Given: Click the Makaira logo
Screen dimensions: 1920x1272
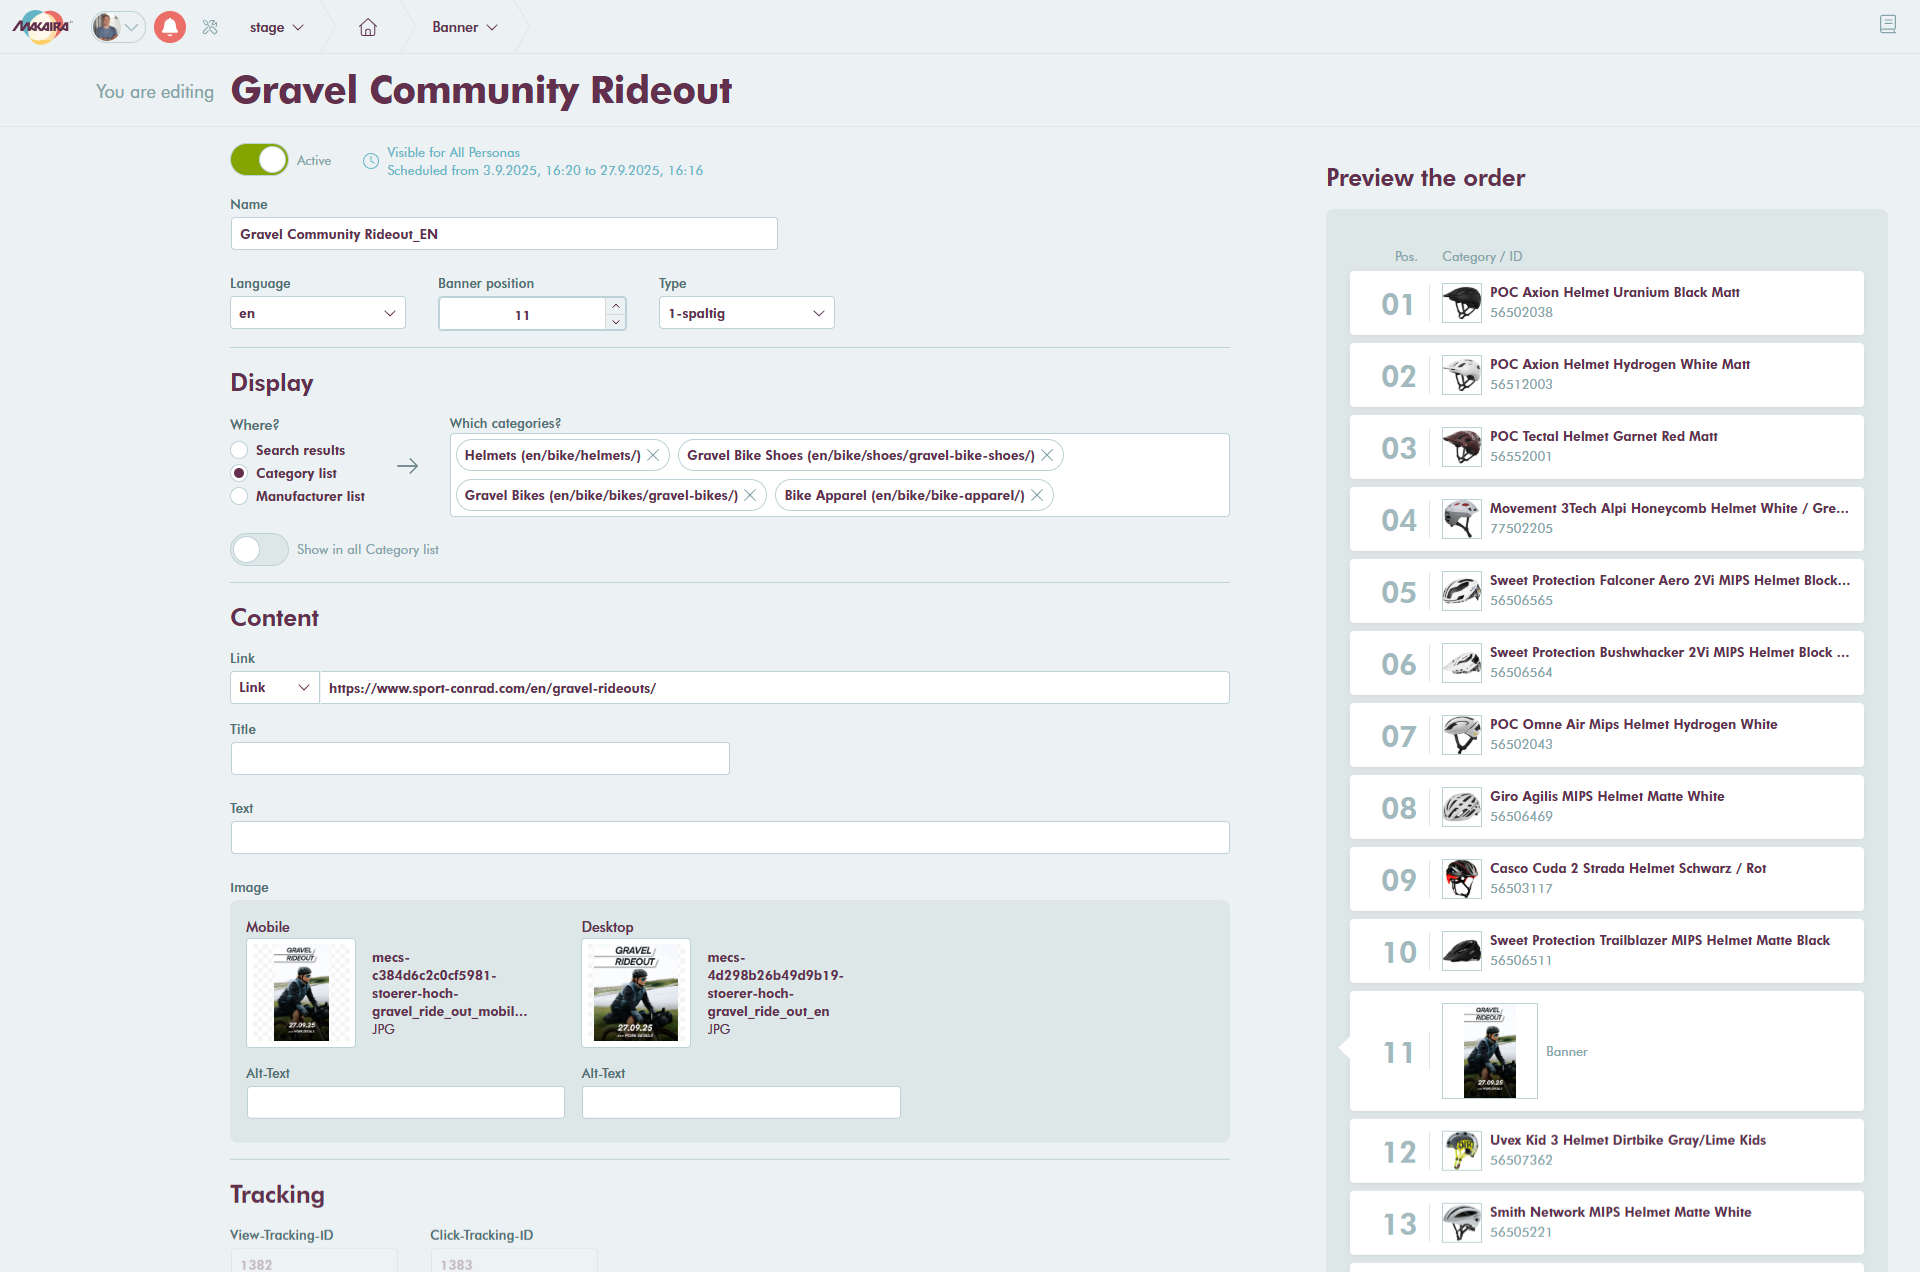Looking at the screenshot, I should [41, 27].
